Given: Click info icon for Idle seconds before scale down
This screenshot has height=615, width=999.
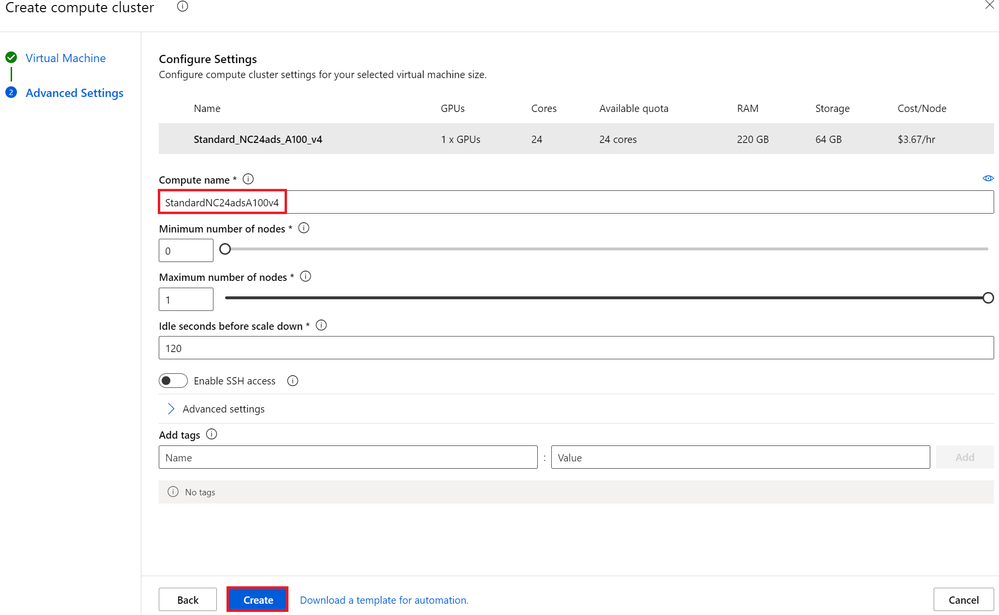Looking at the screenshot, I should pyautogui.click(x=322, y=326).
